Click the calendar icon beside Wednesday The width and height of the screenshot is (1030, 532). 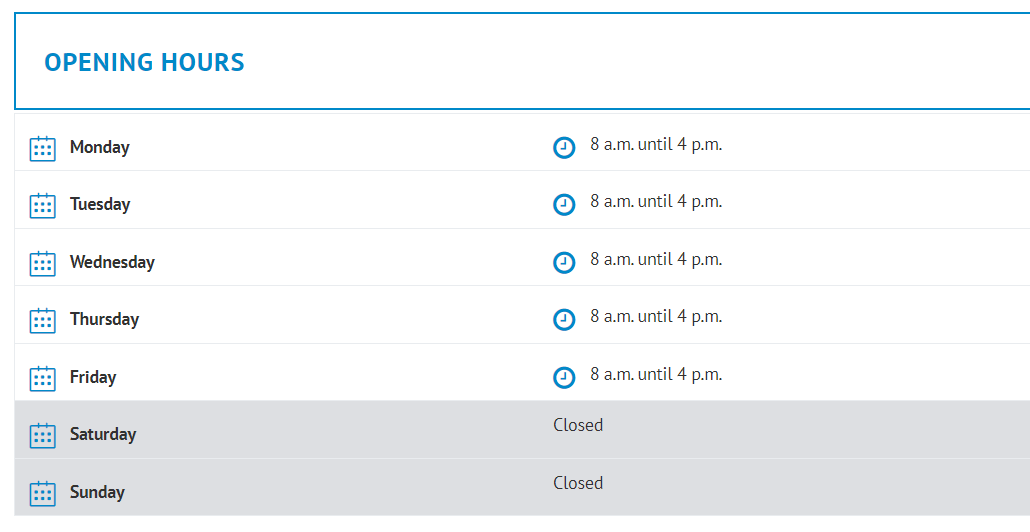(x=42, y=263)
